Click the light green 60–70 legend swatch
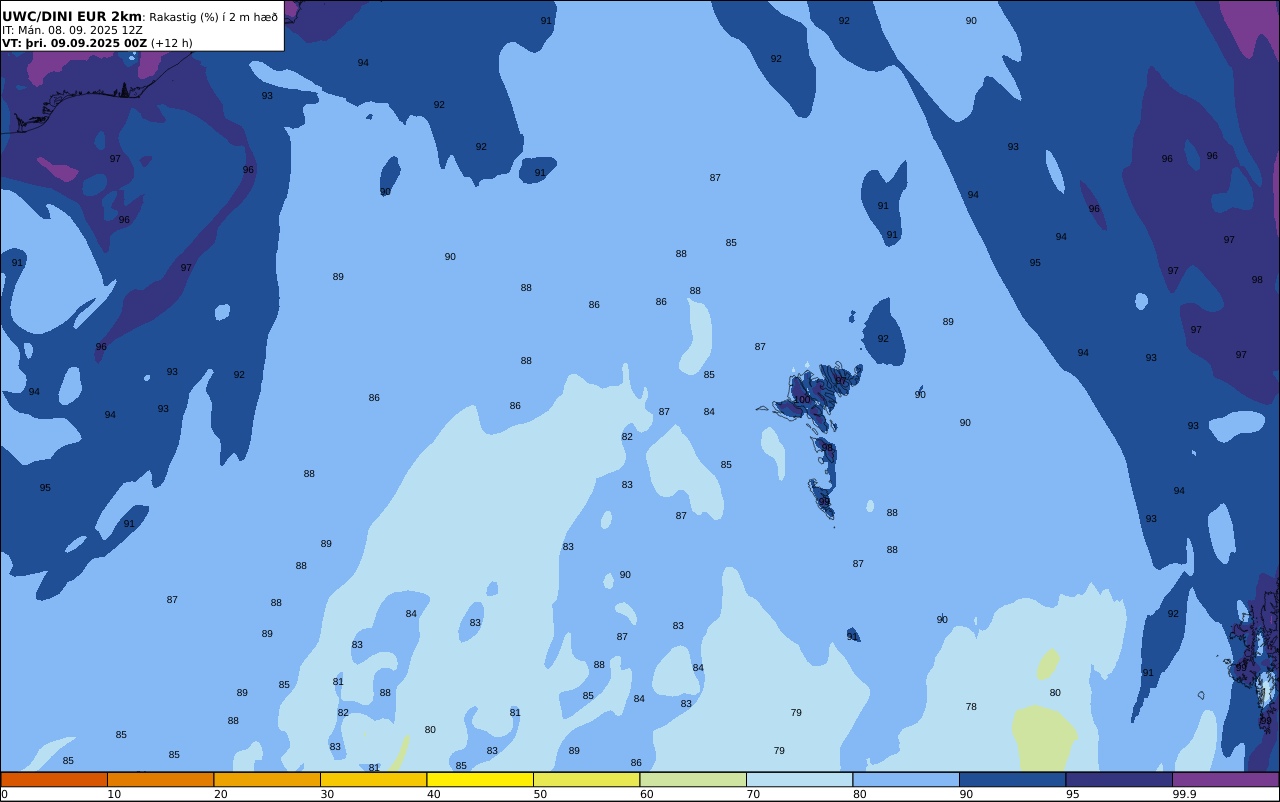 click(x=693, y=779)
